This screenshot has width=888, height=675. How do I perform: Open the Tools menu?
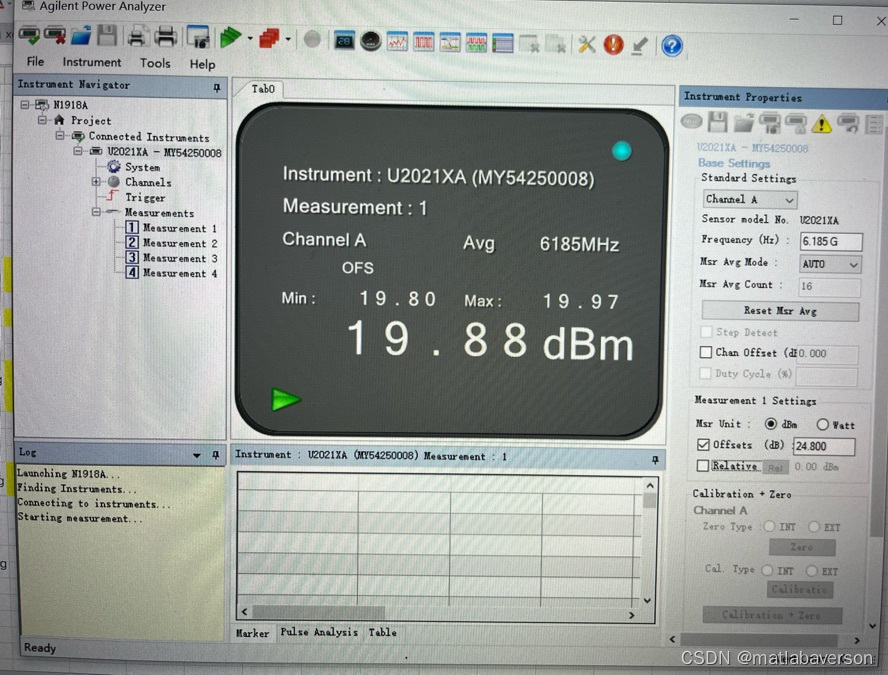click(155, 63)
